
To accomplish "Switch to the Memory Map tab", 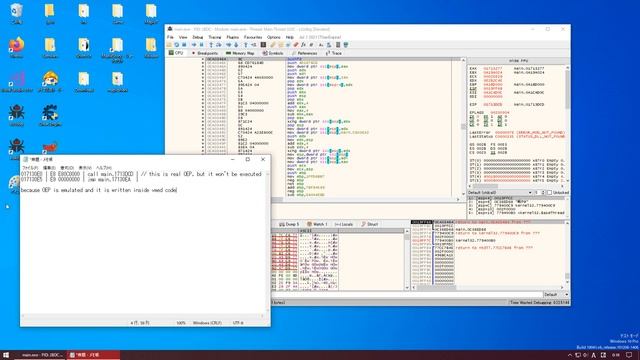I will (240, 53).
